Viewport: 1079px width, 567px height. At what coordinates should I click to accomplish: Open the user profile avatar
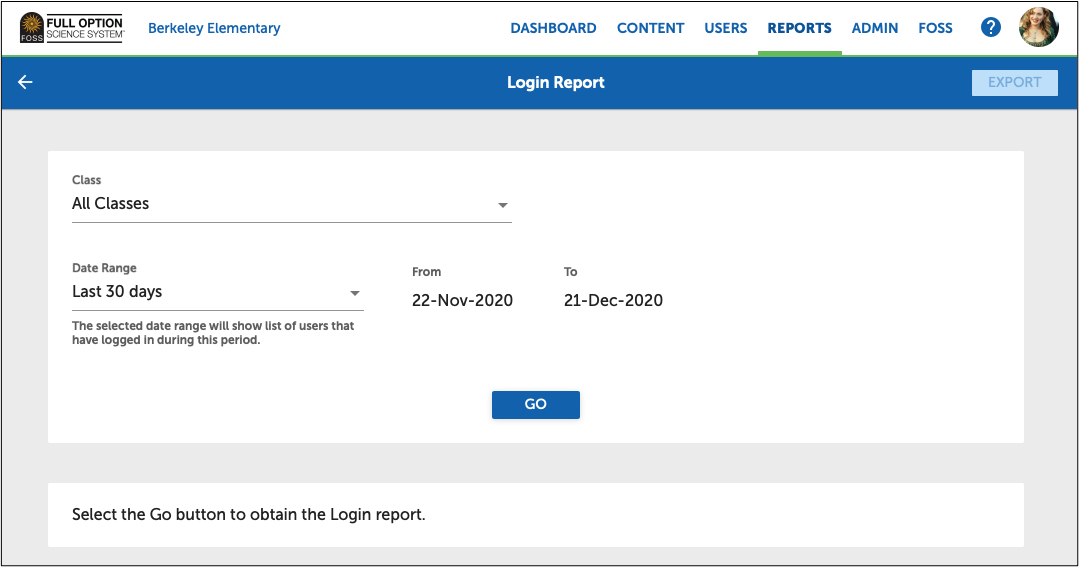[1038, 28]
